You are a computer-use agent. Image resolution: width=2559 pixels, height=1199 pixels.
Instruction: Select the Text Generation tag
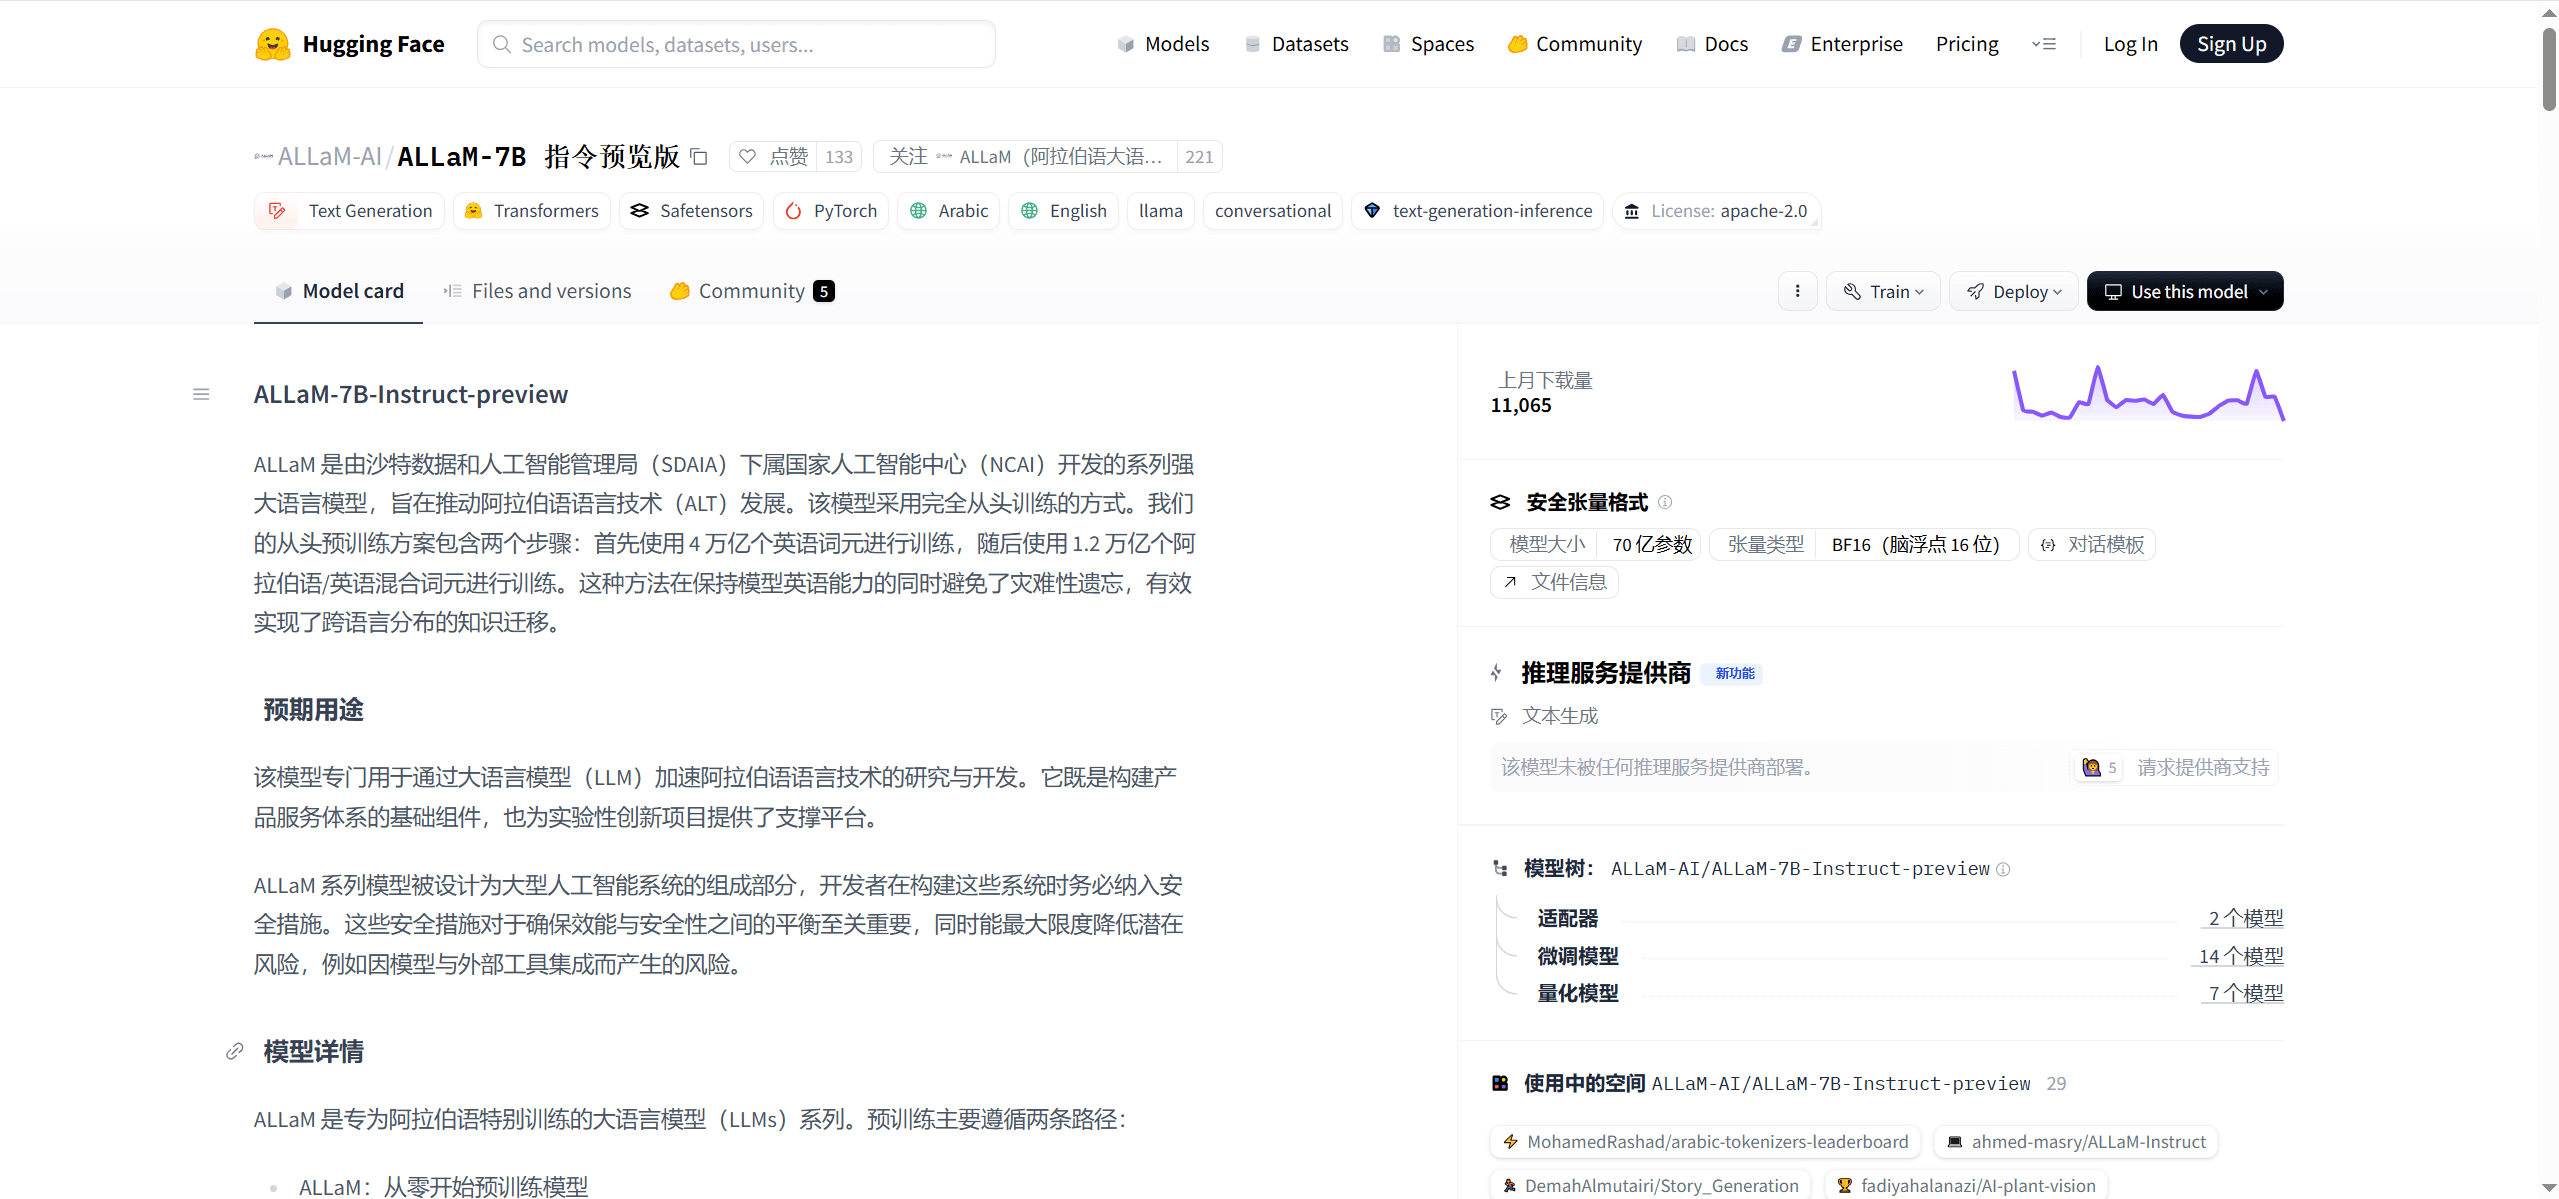click(x=349, y=211)
